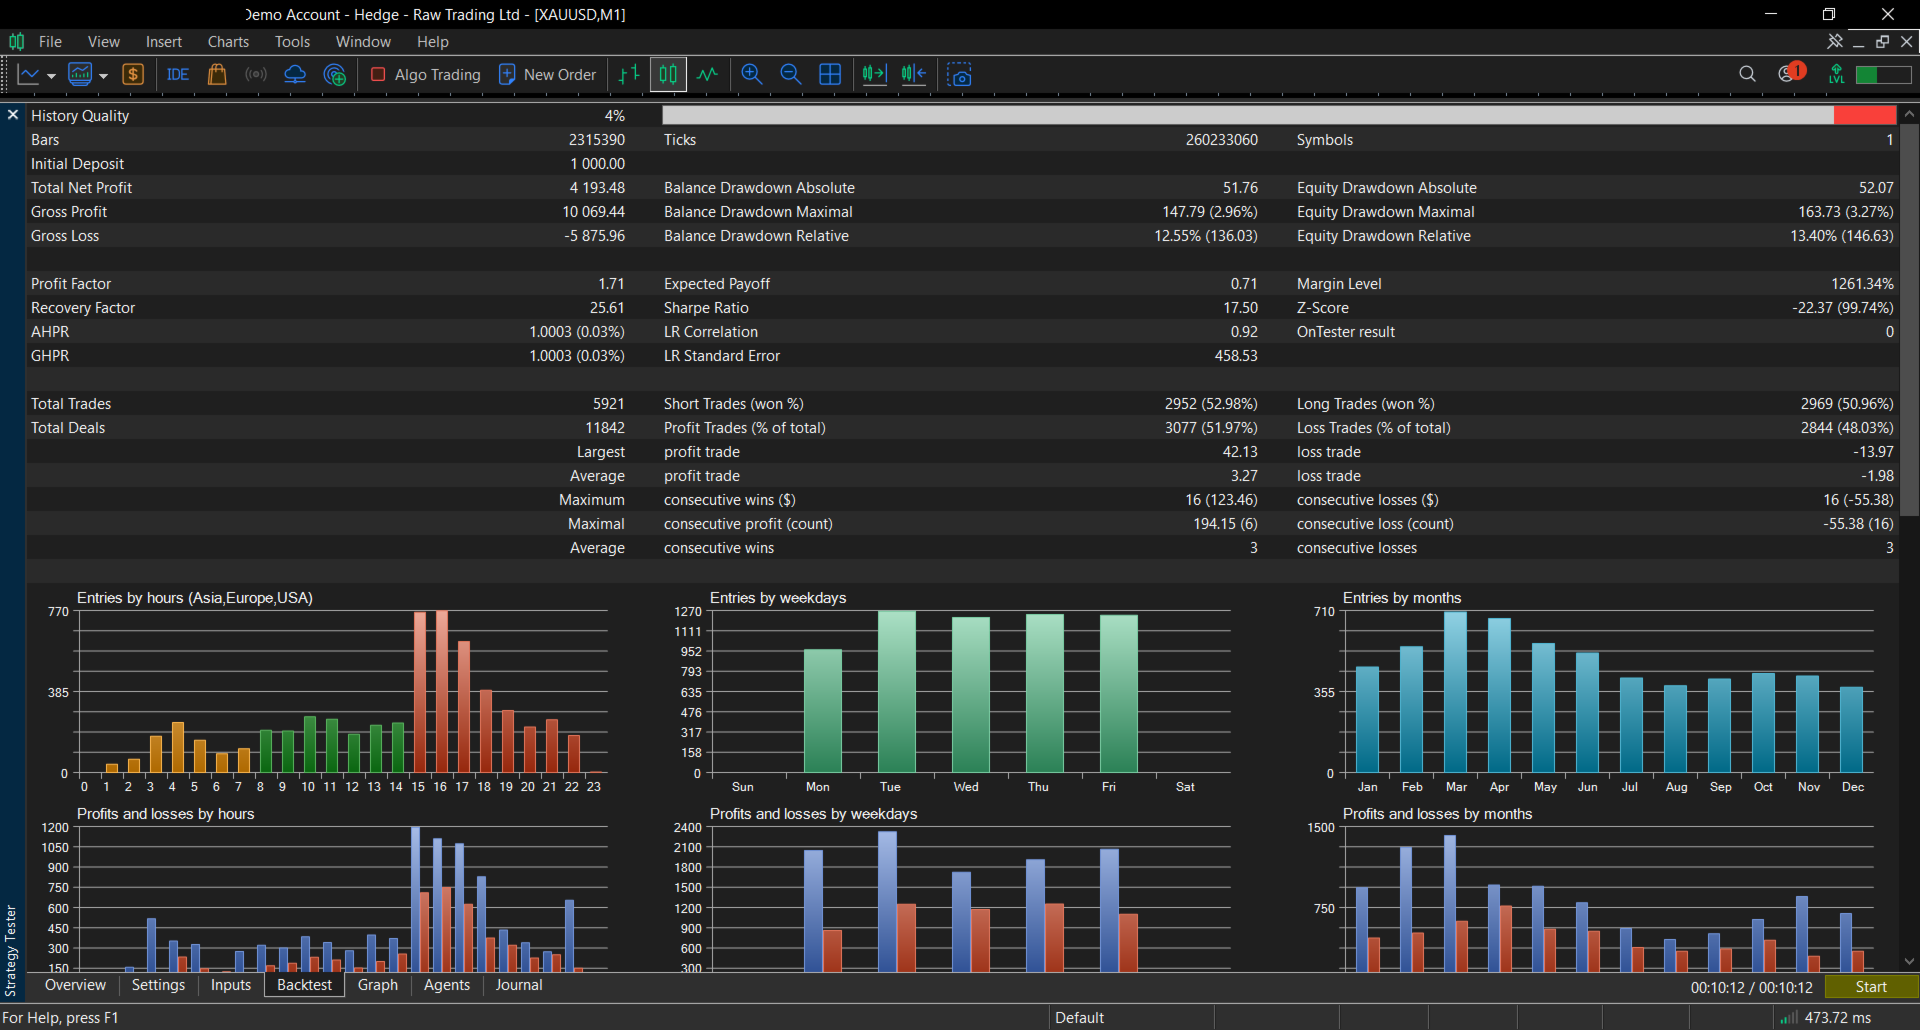Open the VPS cloud icon
The image size is (1920, 1030).
tap(295, 75)
